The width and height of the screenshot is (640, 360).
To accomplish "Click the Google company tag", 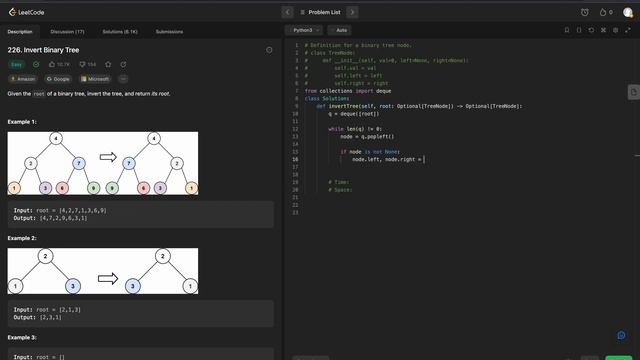I will (58, 79).
